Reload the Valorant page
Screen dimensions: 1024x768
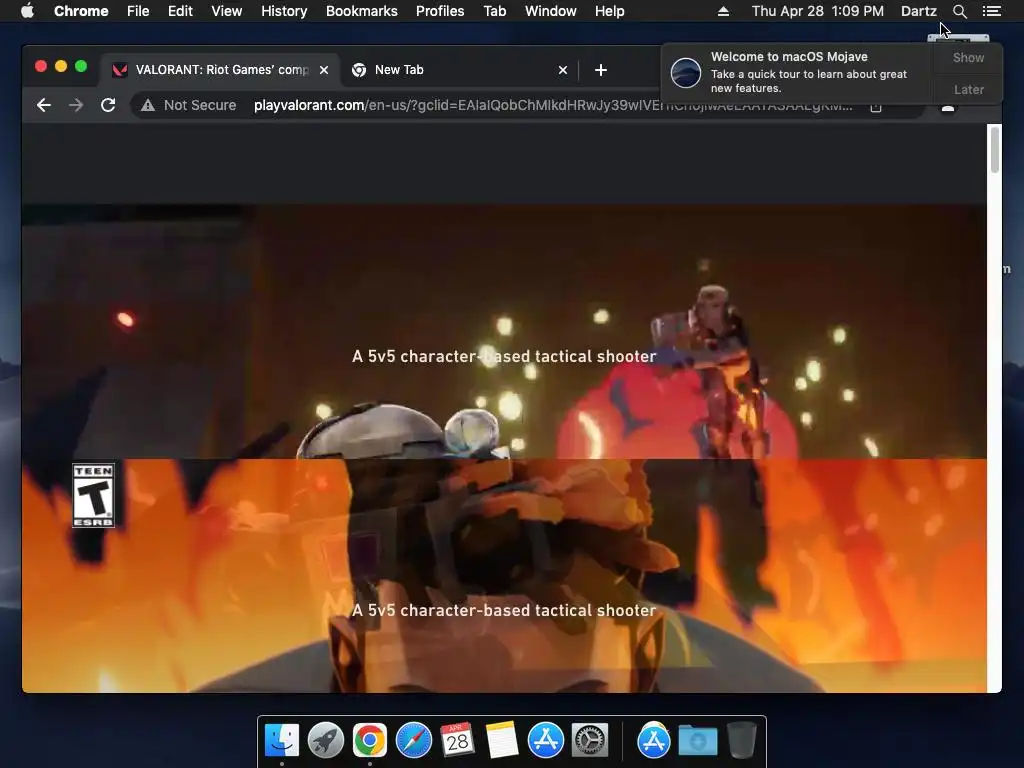pyautogui.click(x=108, y=105)
